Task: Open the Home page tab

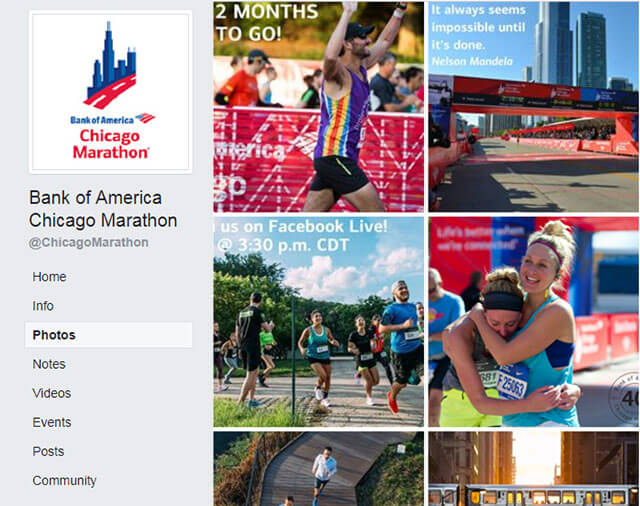Action: [49, 277]
